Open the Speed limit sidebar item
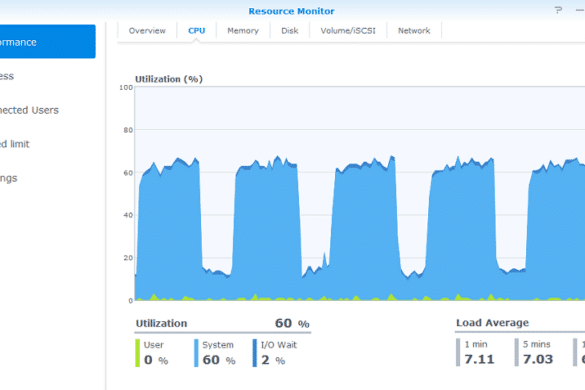Screen dimensions: 585x390 (15, 144)
